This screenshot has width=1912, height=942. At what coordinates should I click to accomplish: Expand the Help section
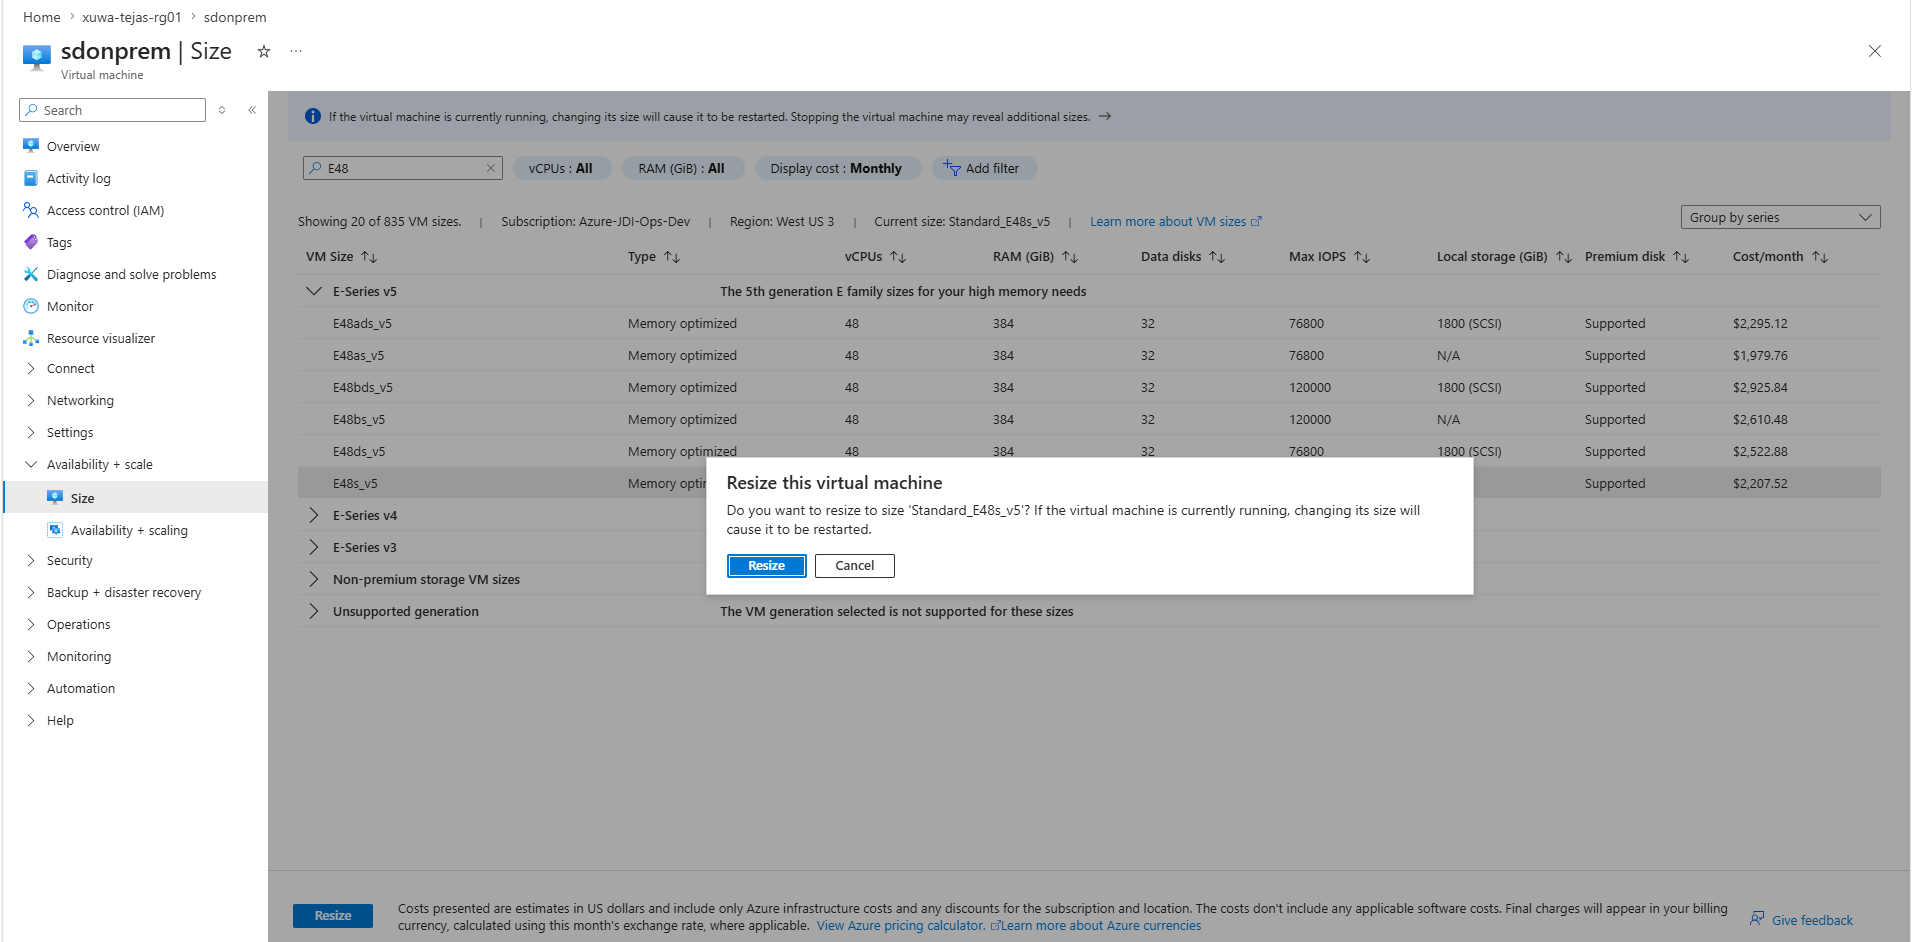click(60, 720)
